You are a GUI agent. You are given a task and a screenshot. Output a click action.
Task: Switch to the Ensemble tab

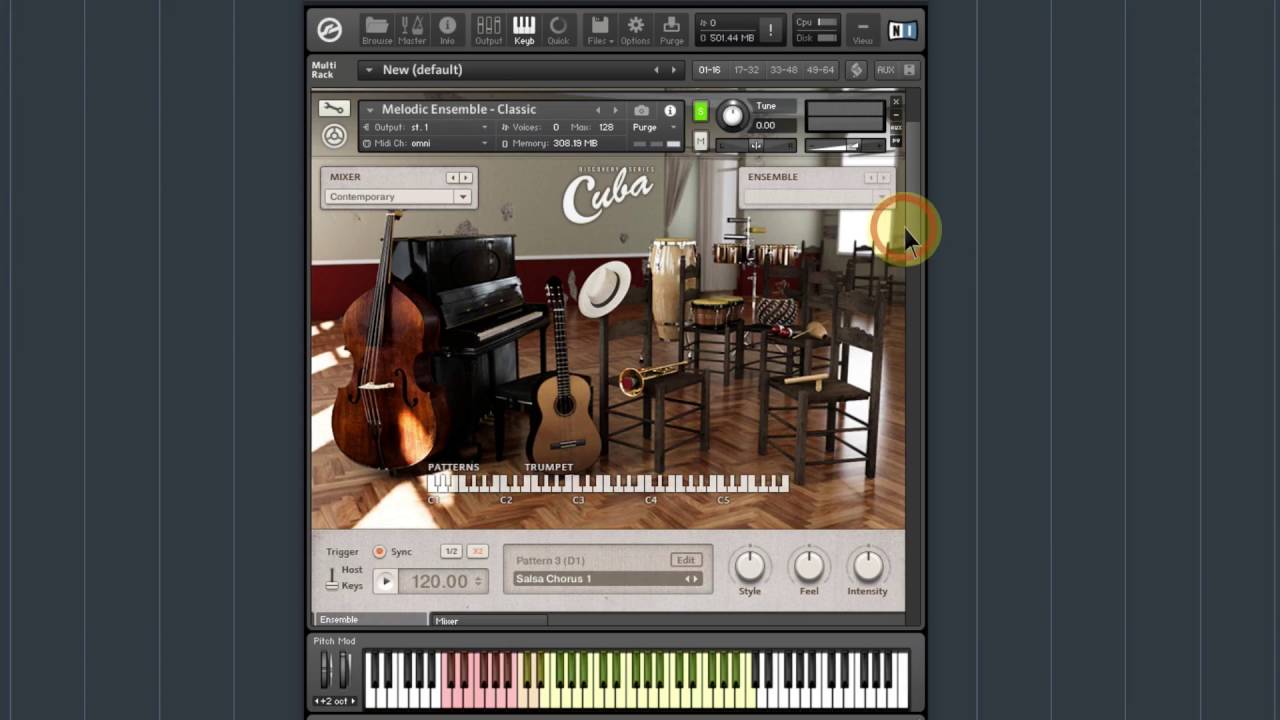(x=370, y=620)
